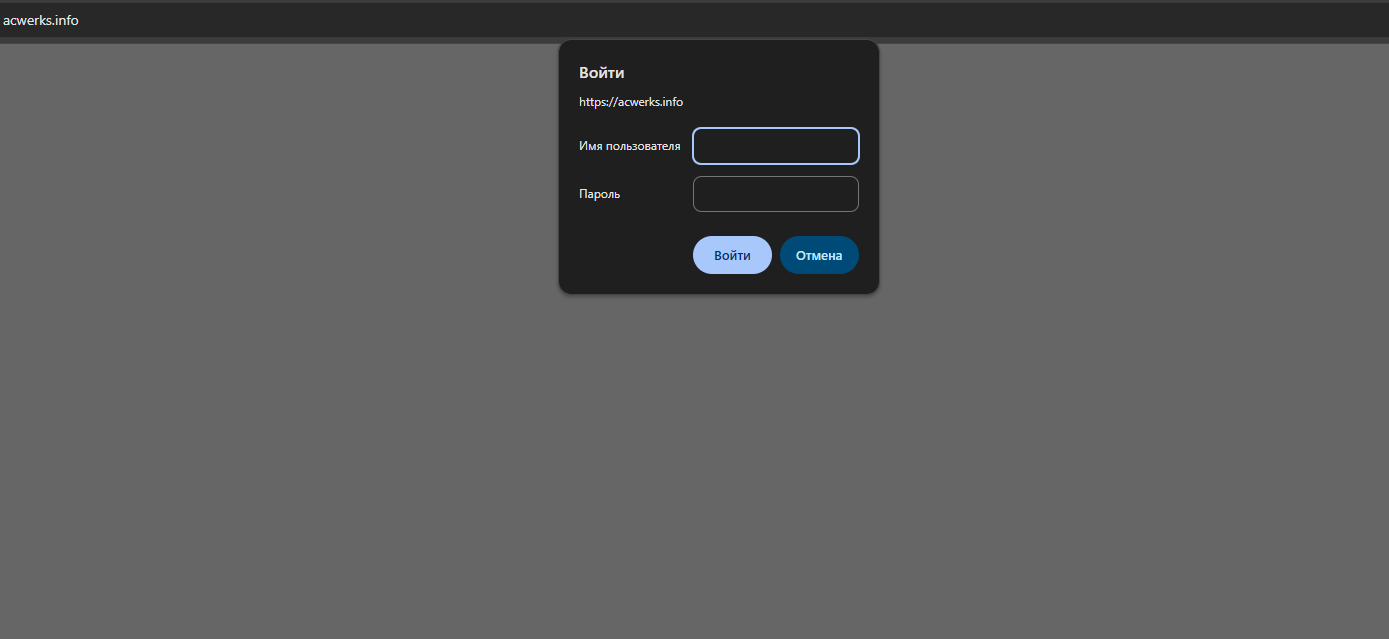1389x639 pixels.
Task: Click the gray page area below the dialog
Action: pyautogui.click(x=718, y=450)
